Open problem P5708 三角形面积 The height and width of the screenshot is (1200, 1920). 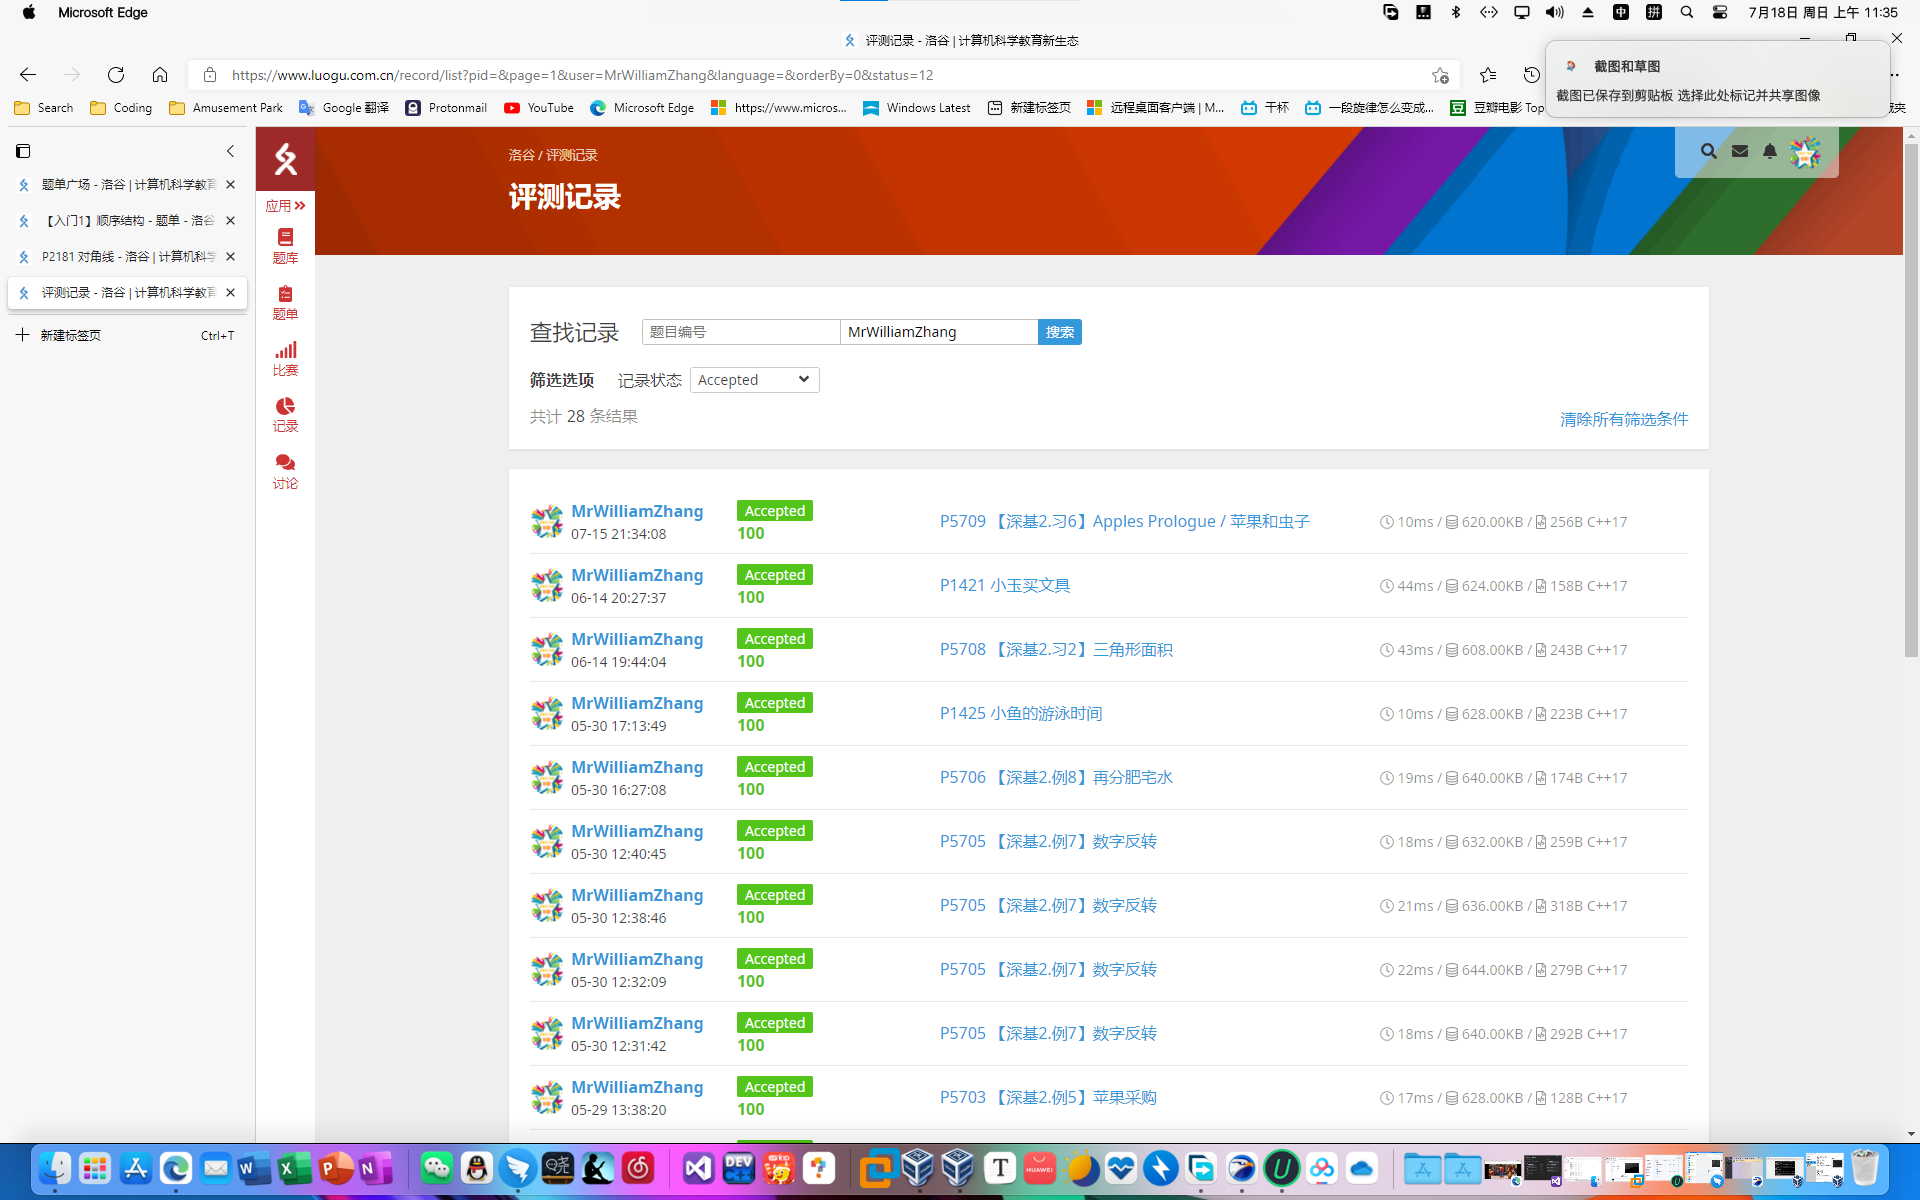pos(1056,649)
